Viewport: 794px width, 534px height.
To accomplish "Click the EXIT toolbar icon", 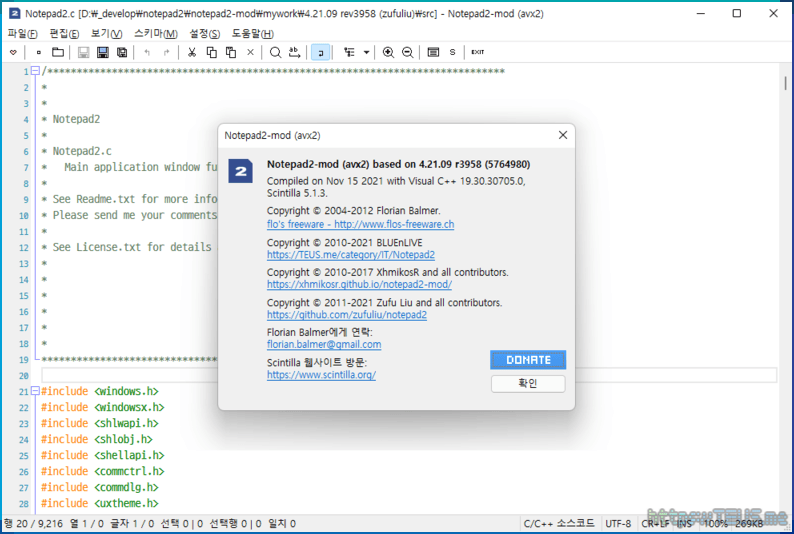I will click(478, 52).
